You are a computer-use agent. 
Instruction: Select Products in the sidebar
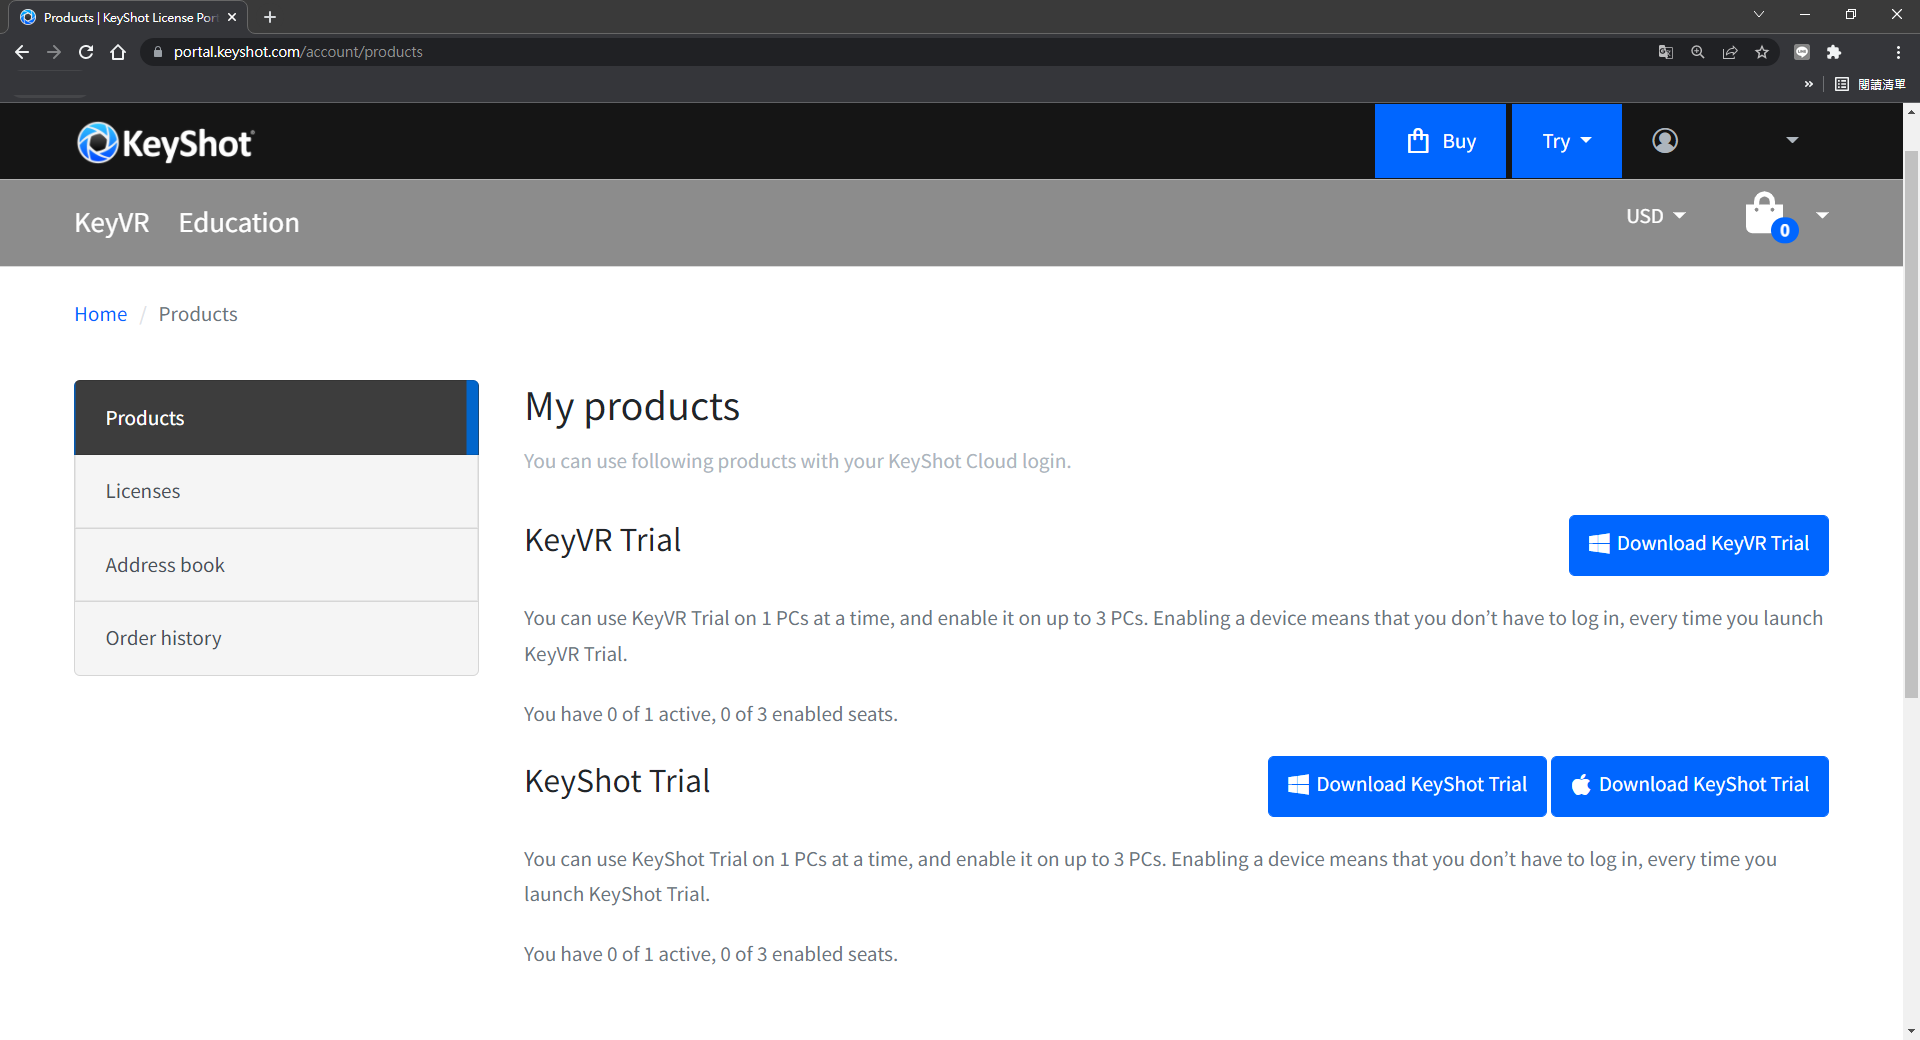point(276,418)
